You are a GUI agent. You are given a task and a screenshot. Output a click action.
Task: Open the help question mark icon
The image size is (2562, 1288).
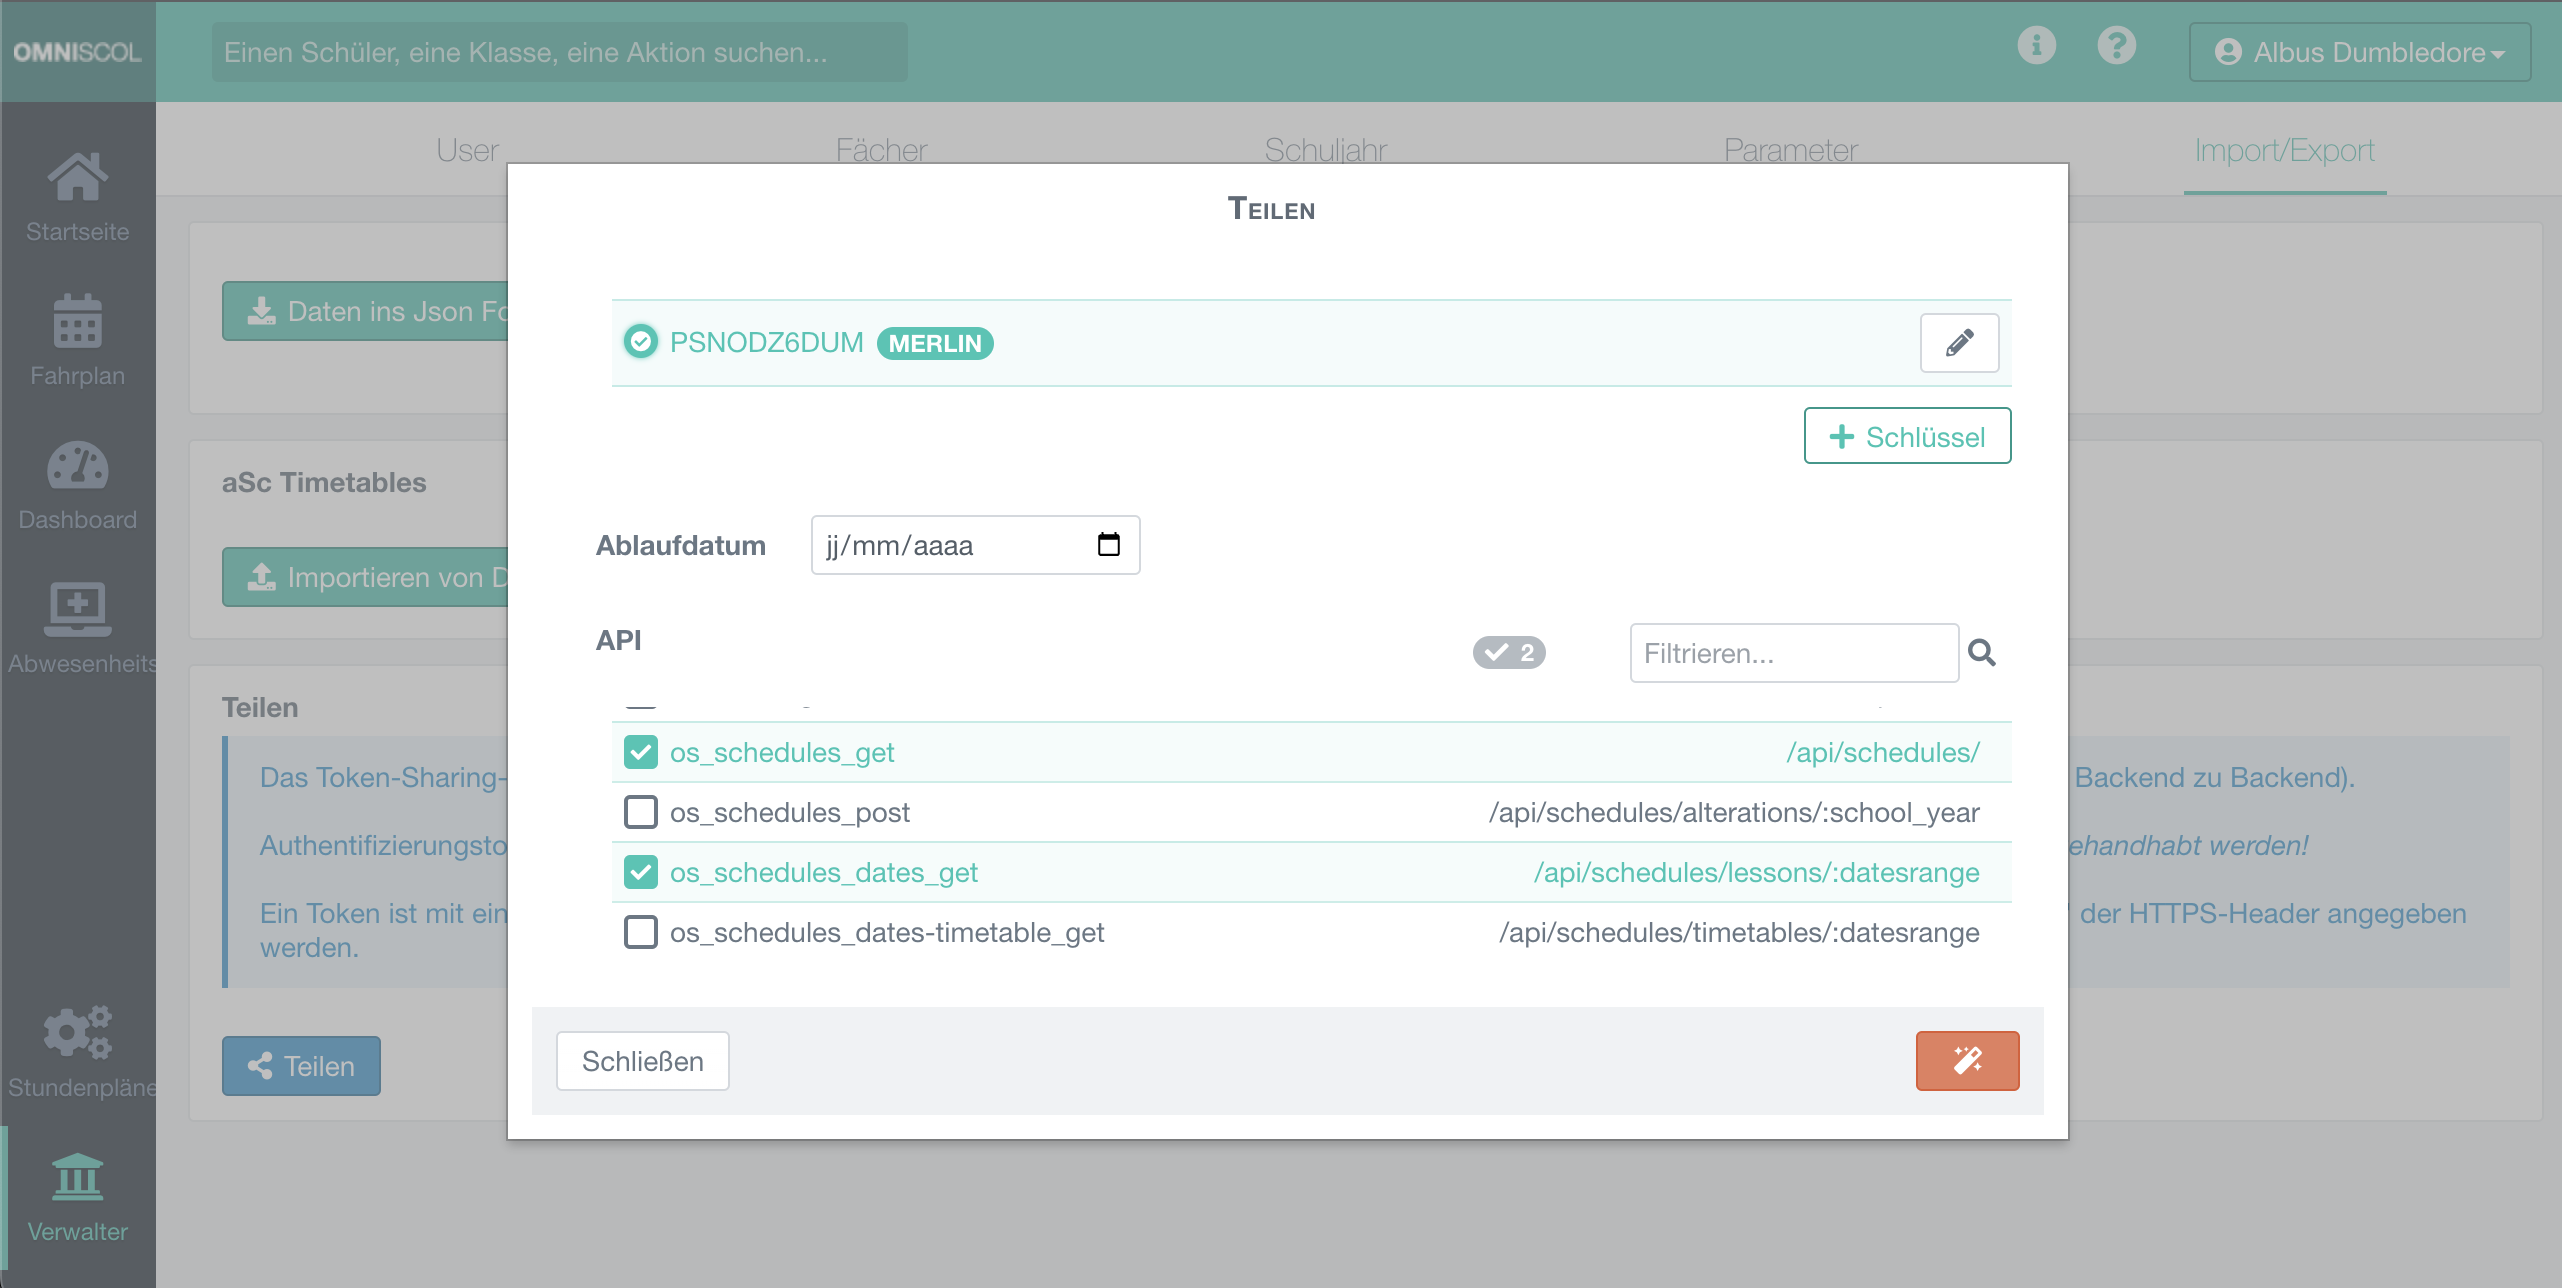click(2117, 45)
